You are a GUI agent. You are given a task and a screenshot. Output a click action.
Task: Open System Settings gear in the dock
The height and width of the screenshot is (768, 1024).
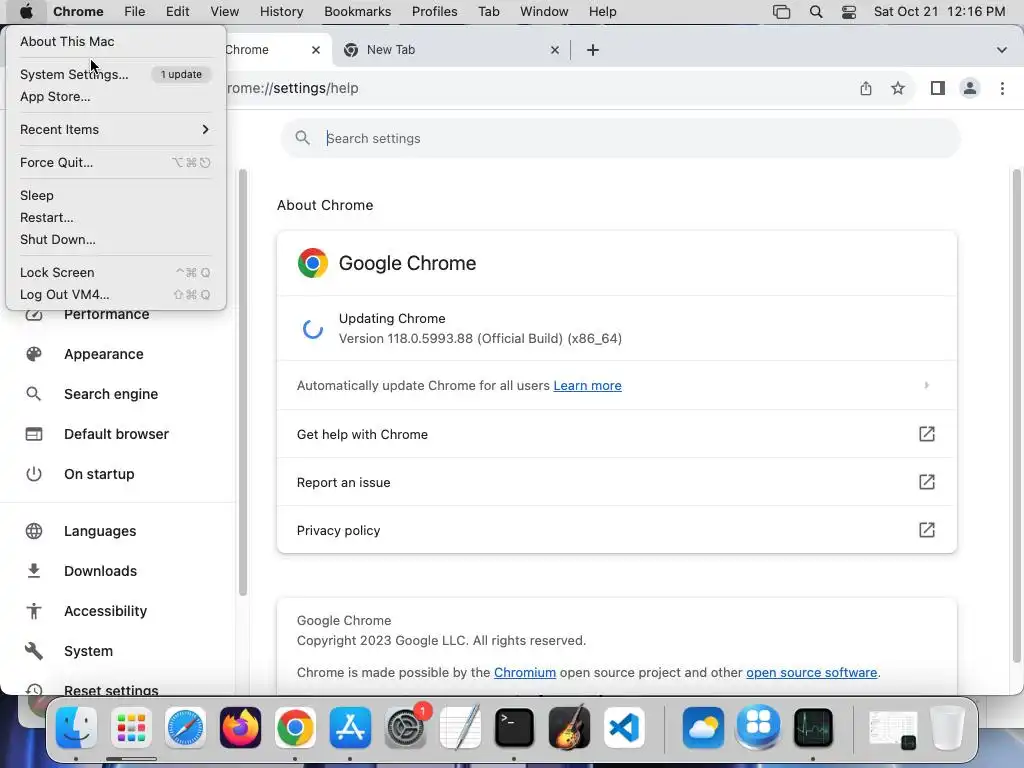[406, 728]
